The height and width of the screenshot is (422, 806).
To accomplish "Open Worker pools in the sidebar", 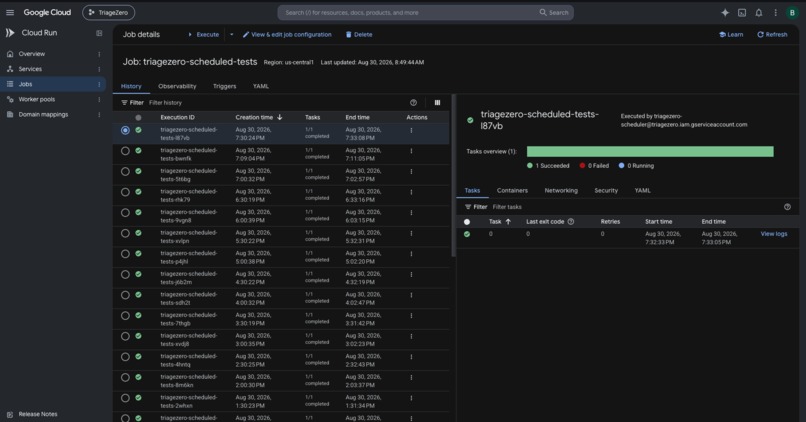I will (x=36, y=99).
